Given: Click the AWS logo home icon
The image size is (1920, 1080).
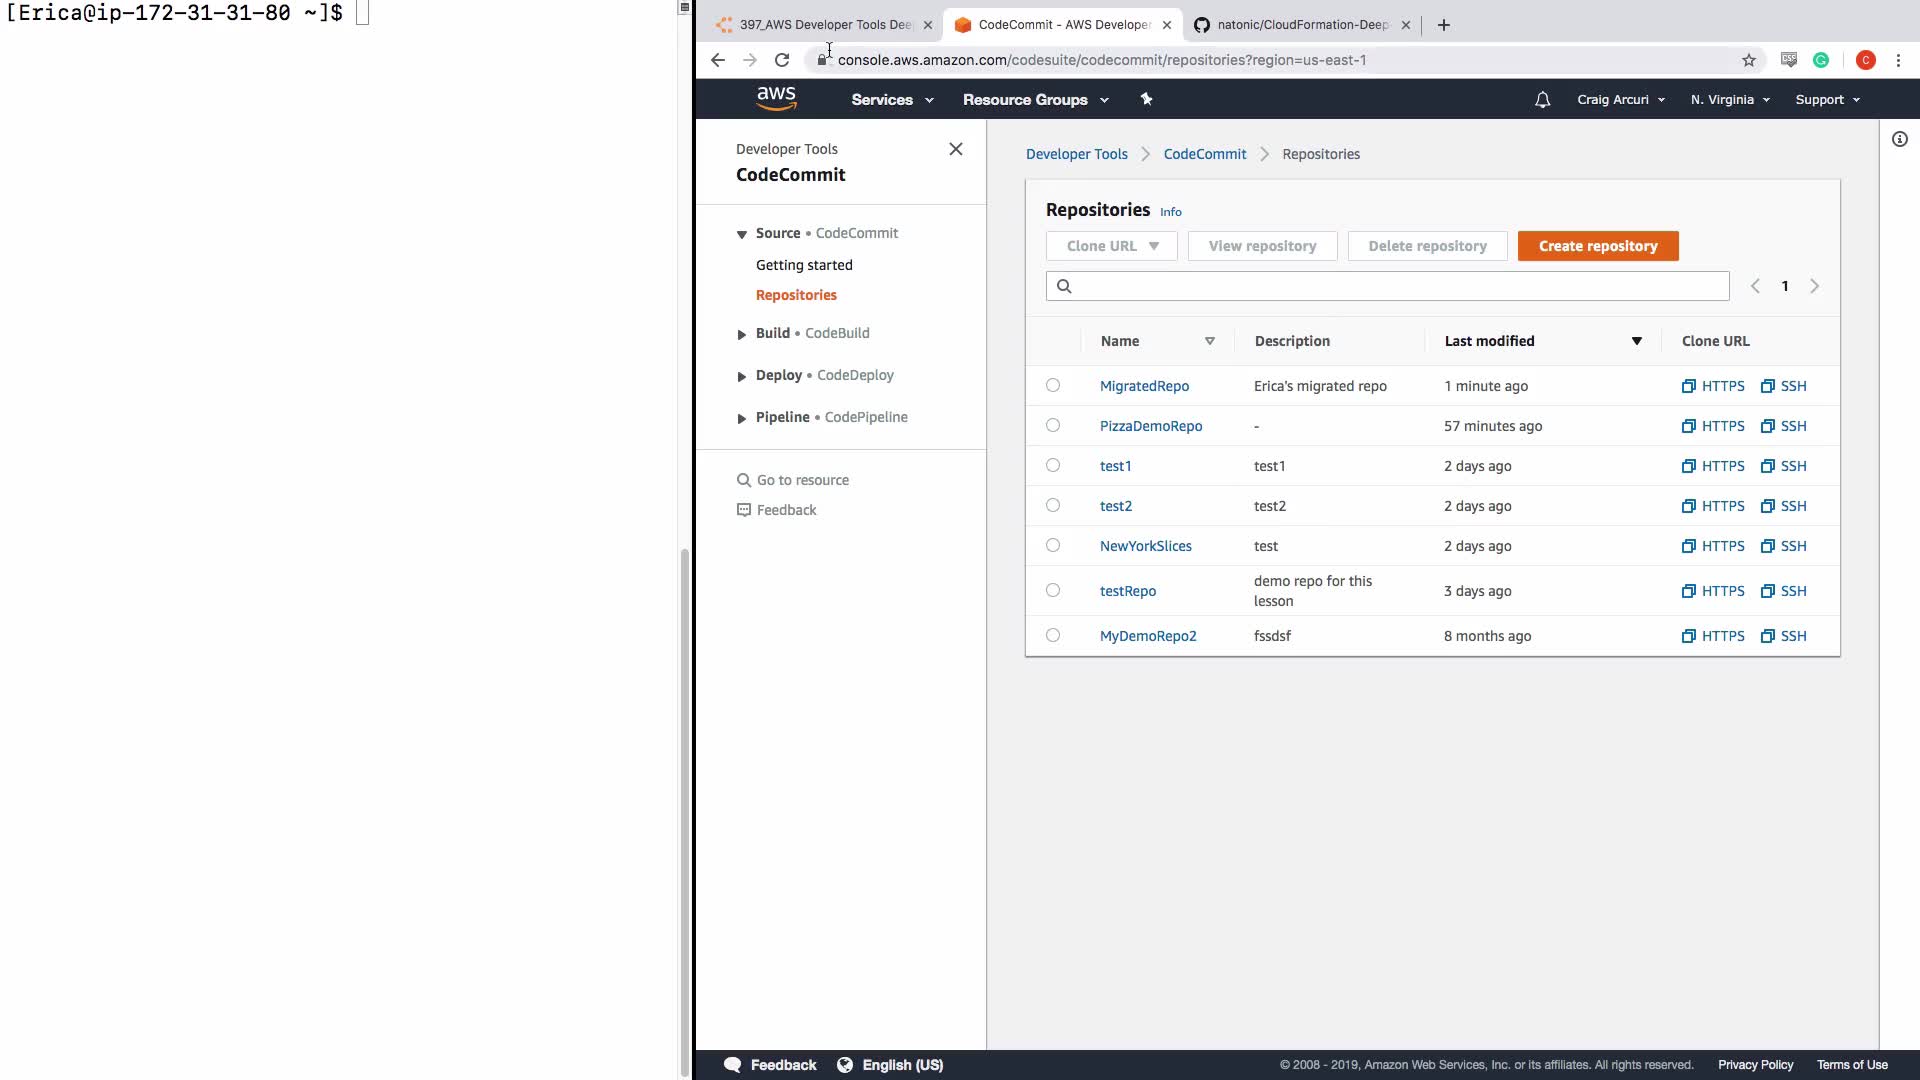Looking at the screenshot, I should tap(776, 98).
